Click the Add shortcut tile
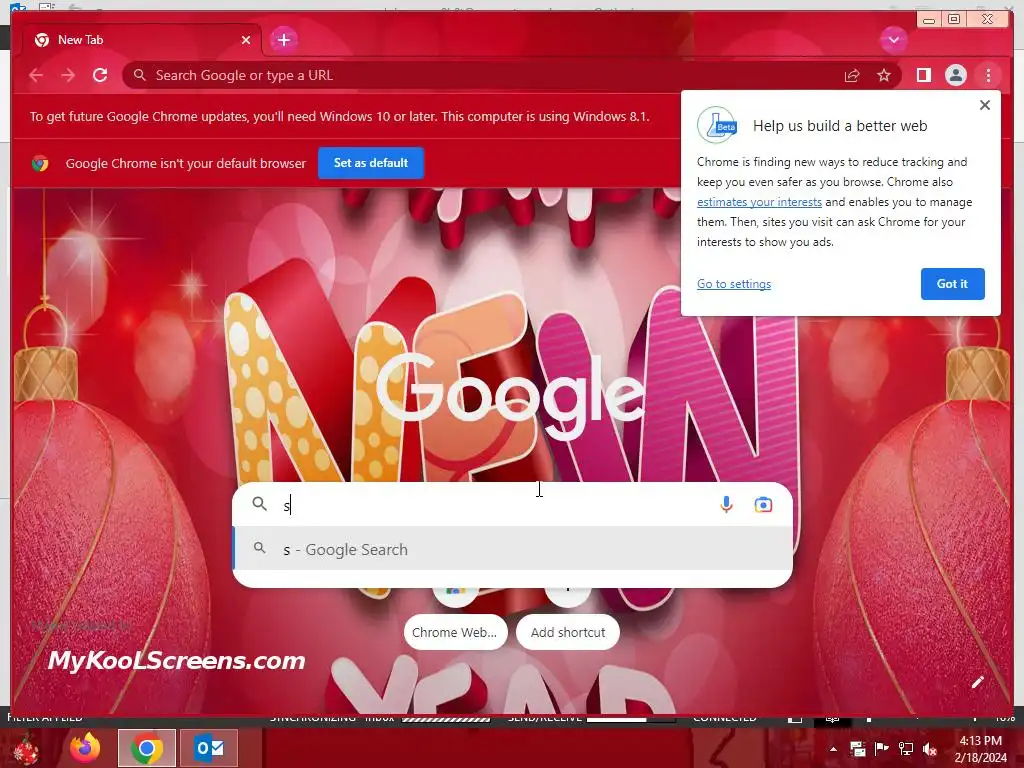Image resolution: width=1024 pixels, height=768 pixels. click(x=568, y=632)
